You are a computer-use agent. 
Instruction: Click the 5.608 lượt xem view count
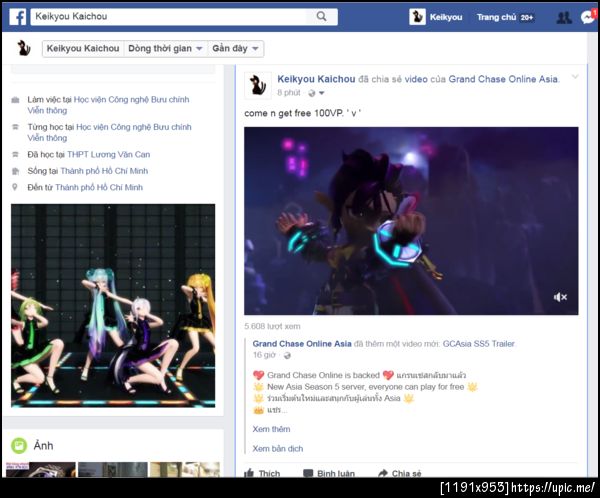coord(272,327)
